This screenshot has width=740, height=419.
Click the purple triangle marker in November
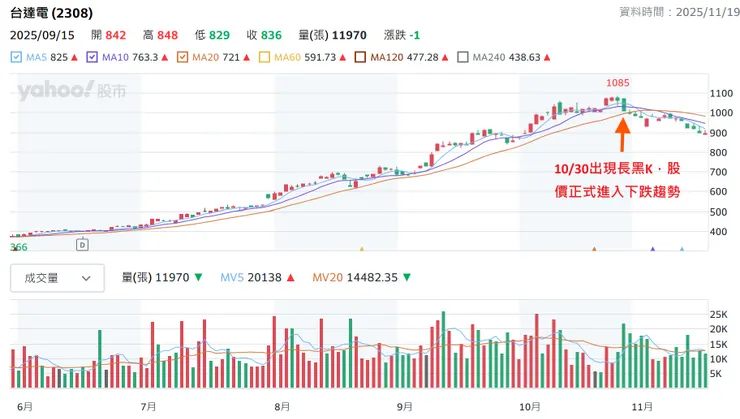coord(653,249)
